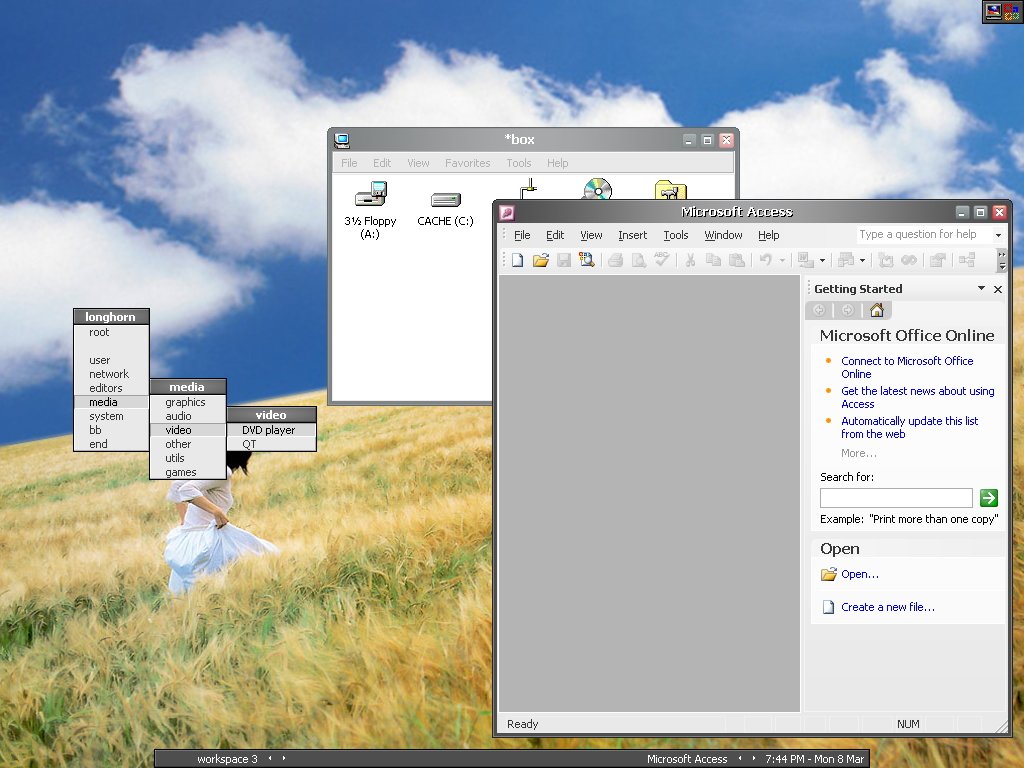Open the Help menu in Microsoft Access
The height and width of the screenshot is (768, 1024).
click(769, 235)
